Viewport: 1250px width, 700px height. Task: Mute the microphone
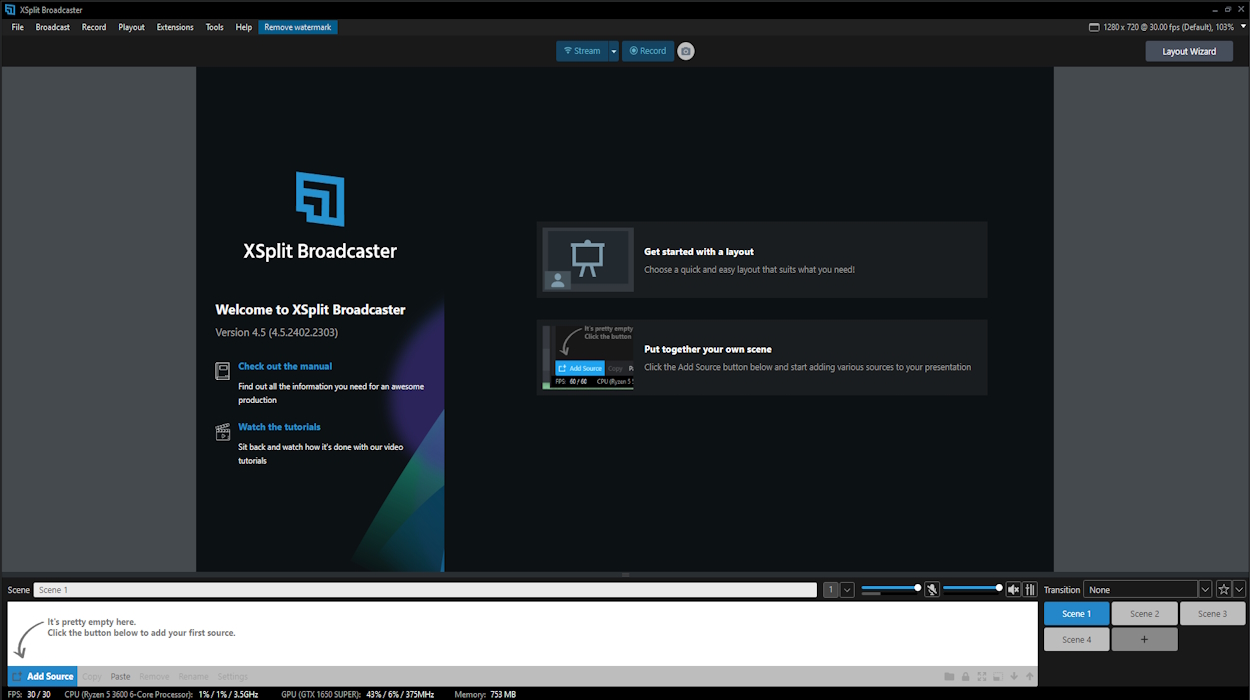[931, 589]
